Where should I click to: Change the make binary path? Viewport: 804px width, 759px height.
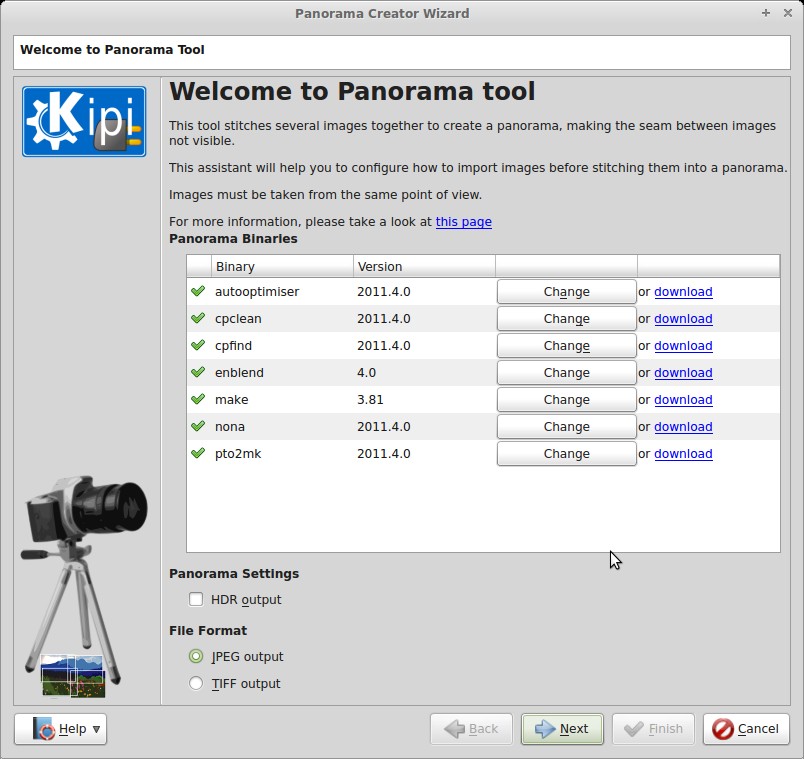pyautogui.click(x=567, y=400)
